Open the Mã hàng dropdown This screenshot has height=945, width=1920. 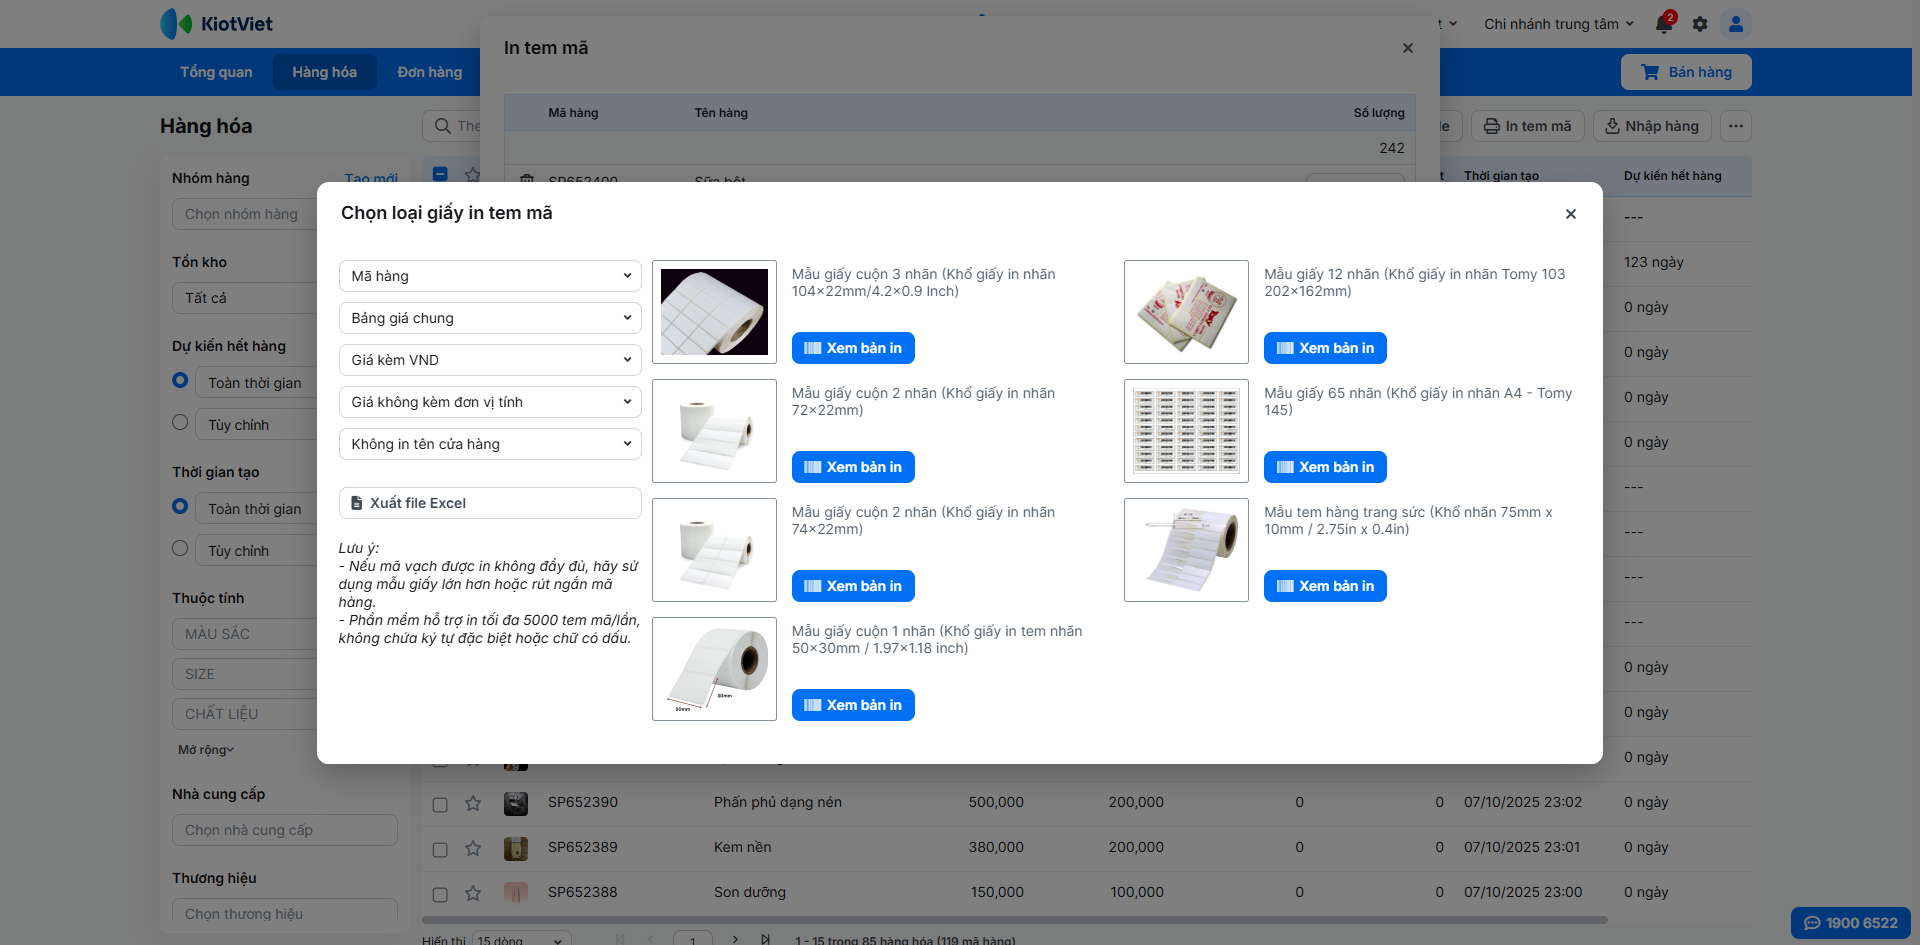(x=490, y=276)
